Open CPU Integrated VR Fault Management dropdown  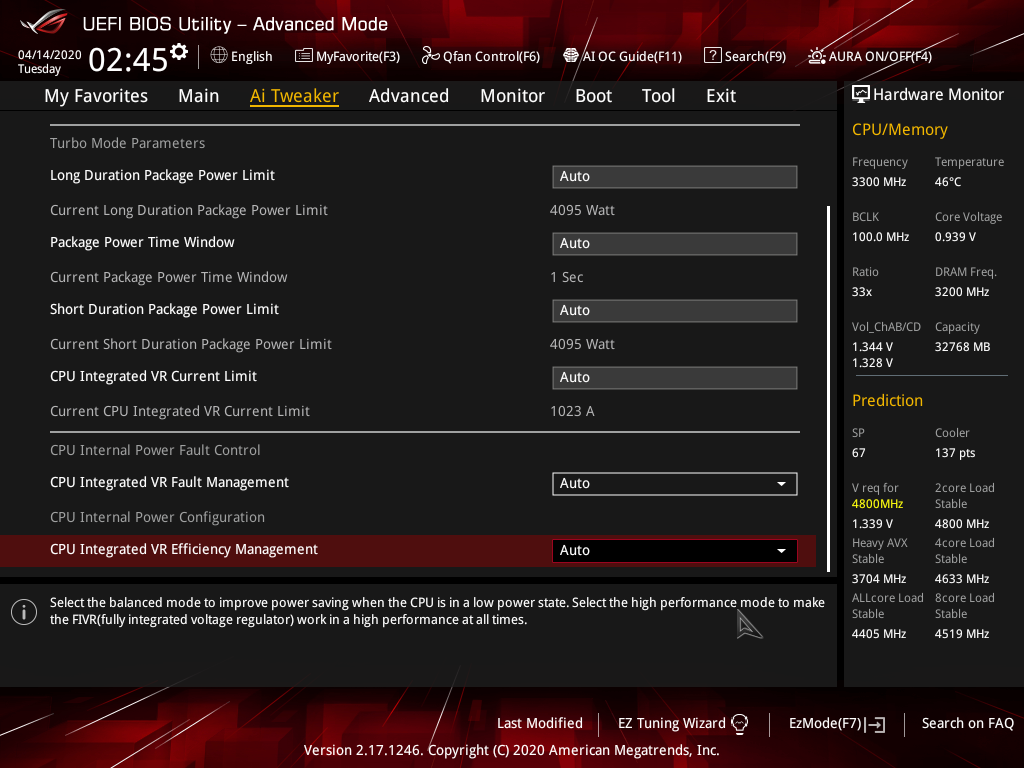click(675, 483)
